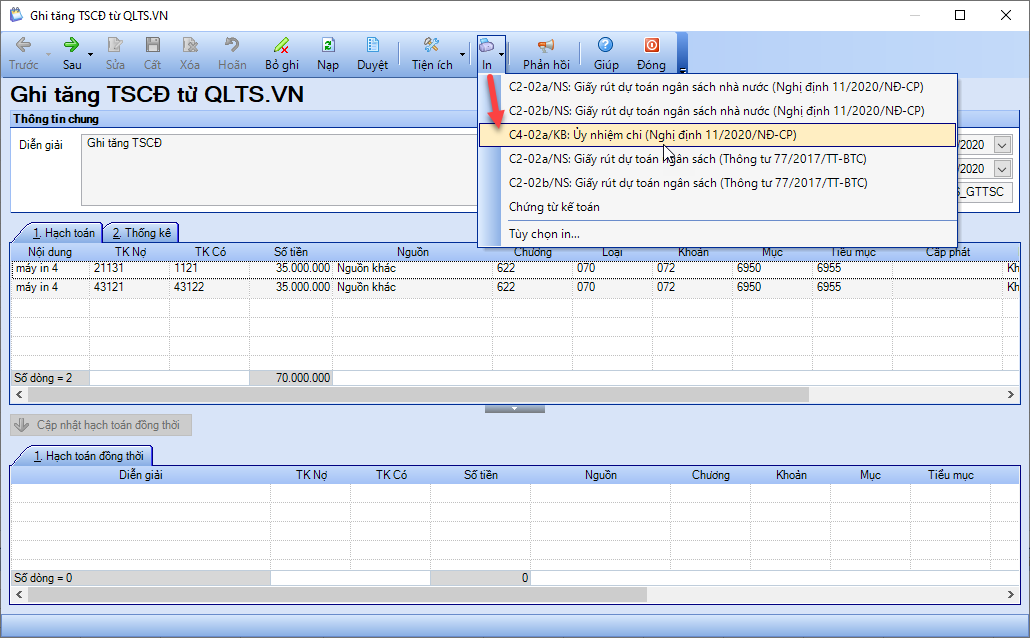Click the Đóng red close icon
The width and height of the screenshot is (1030, 638).
pyautogui.click(x=651, y=45)
